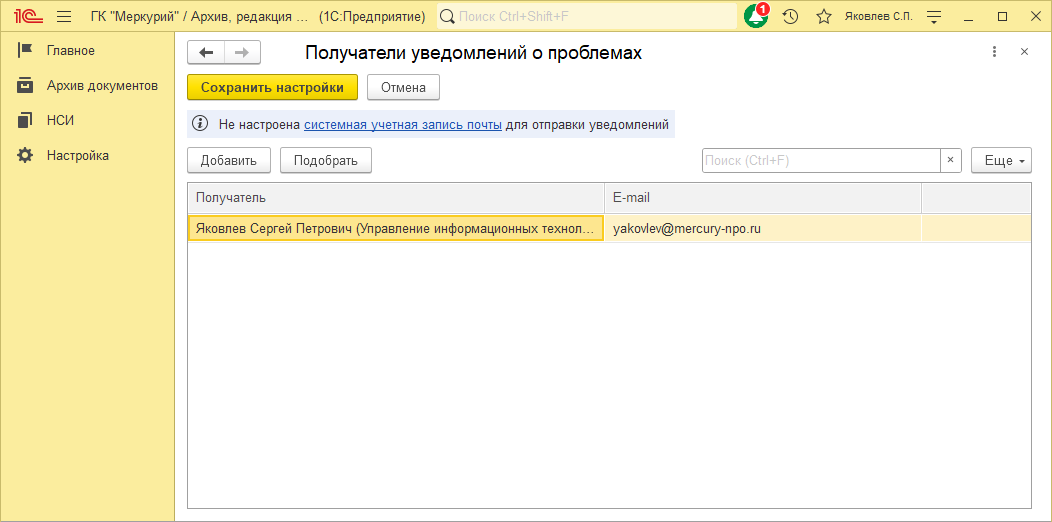Open the three-dot form options menu
The height and width of the screenshot is (522, 1052).
coord(994,52)
